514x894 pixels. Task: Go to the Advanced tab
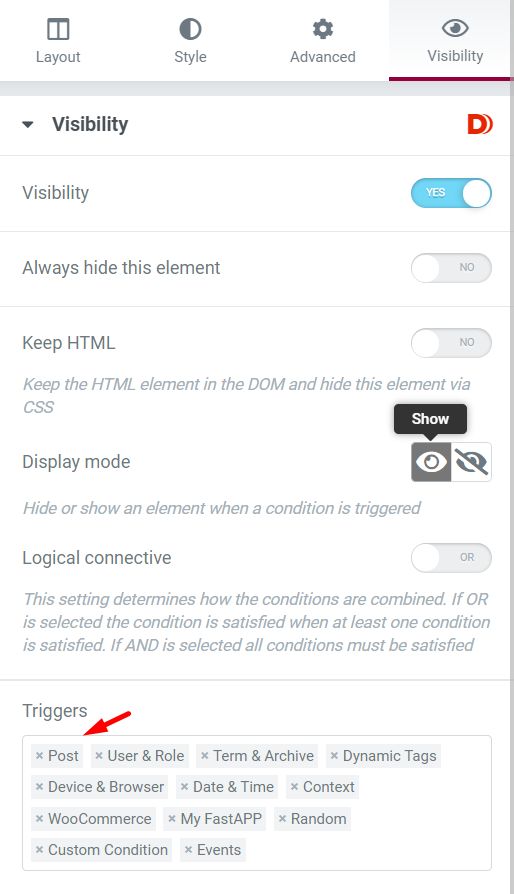pyautogui.click(x=323, y=40)
